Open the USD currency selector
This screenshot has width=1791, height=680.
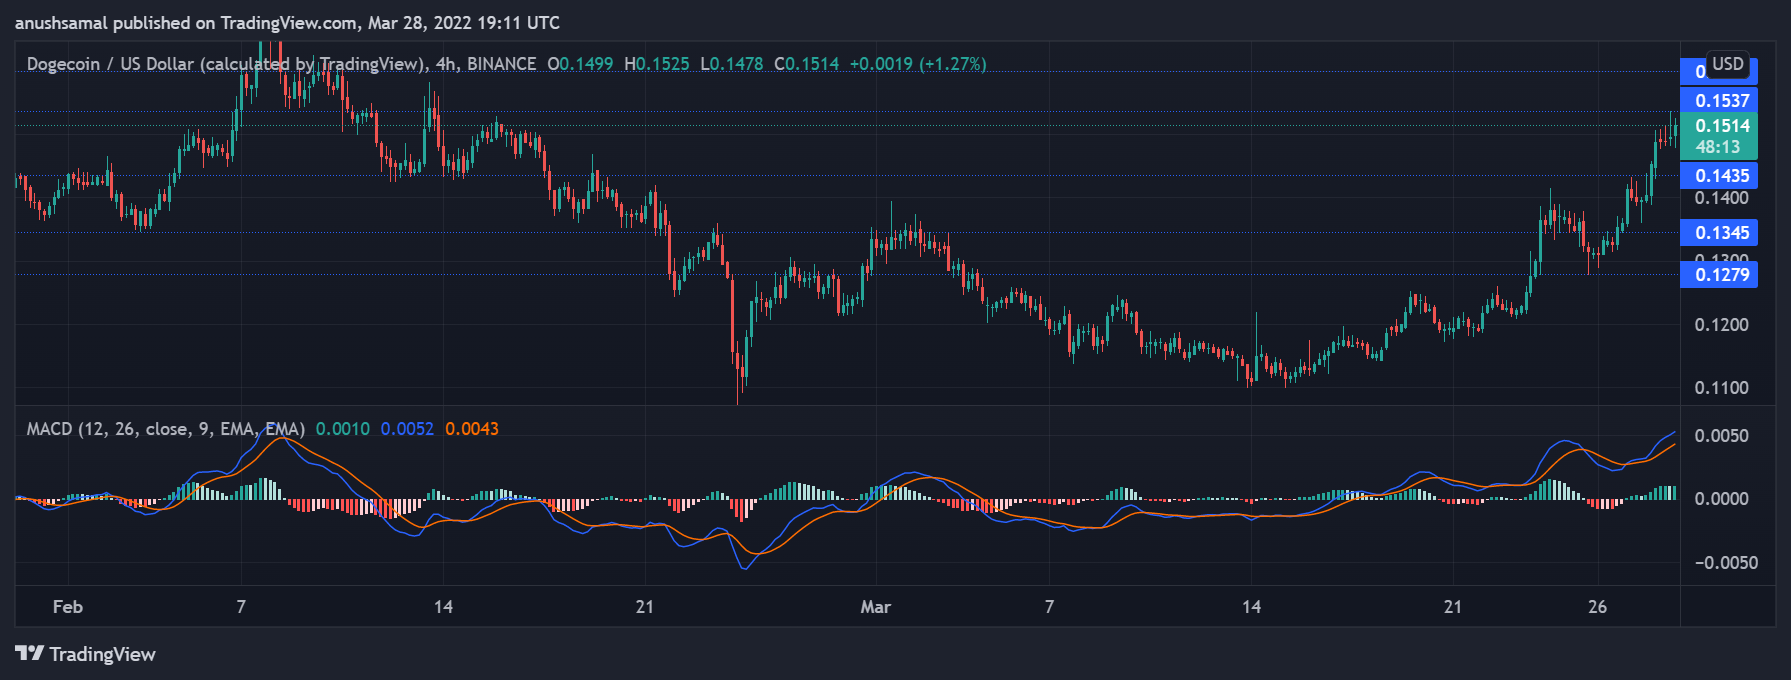[x=1727, y=65]
